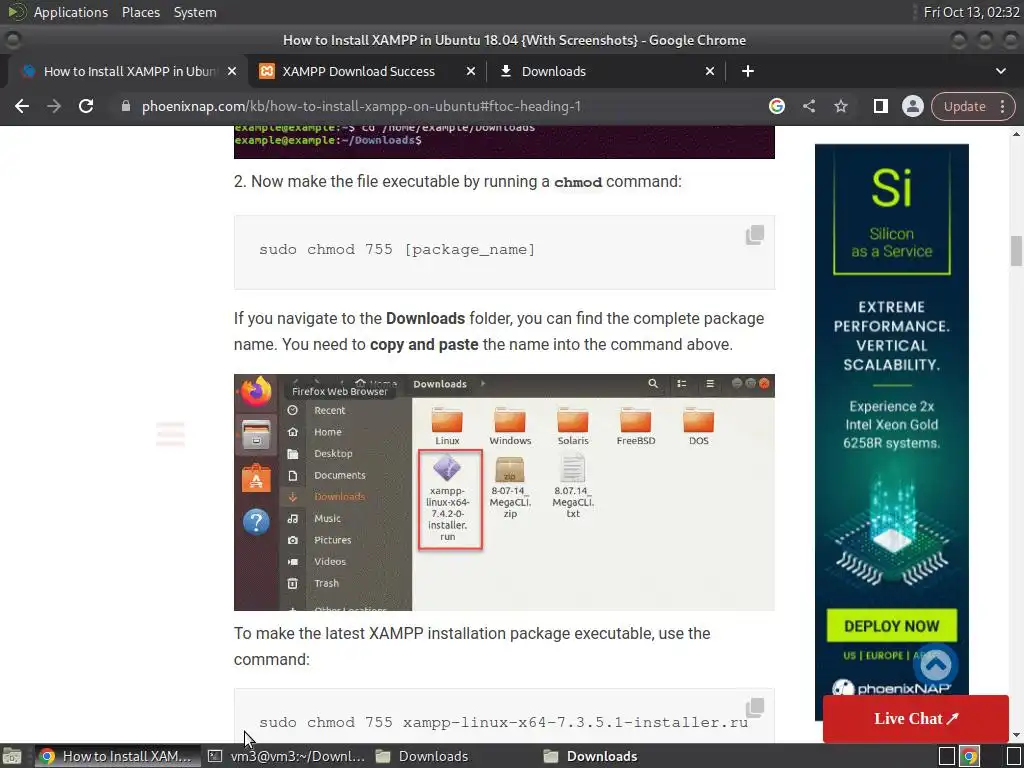Select the How to Install XAMPP tab
Image resolution: width=1024 pixels, height=768 pixels.
pyautogui.click(x=129, y=71)
